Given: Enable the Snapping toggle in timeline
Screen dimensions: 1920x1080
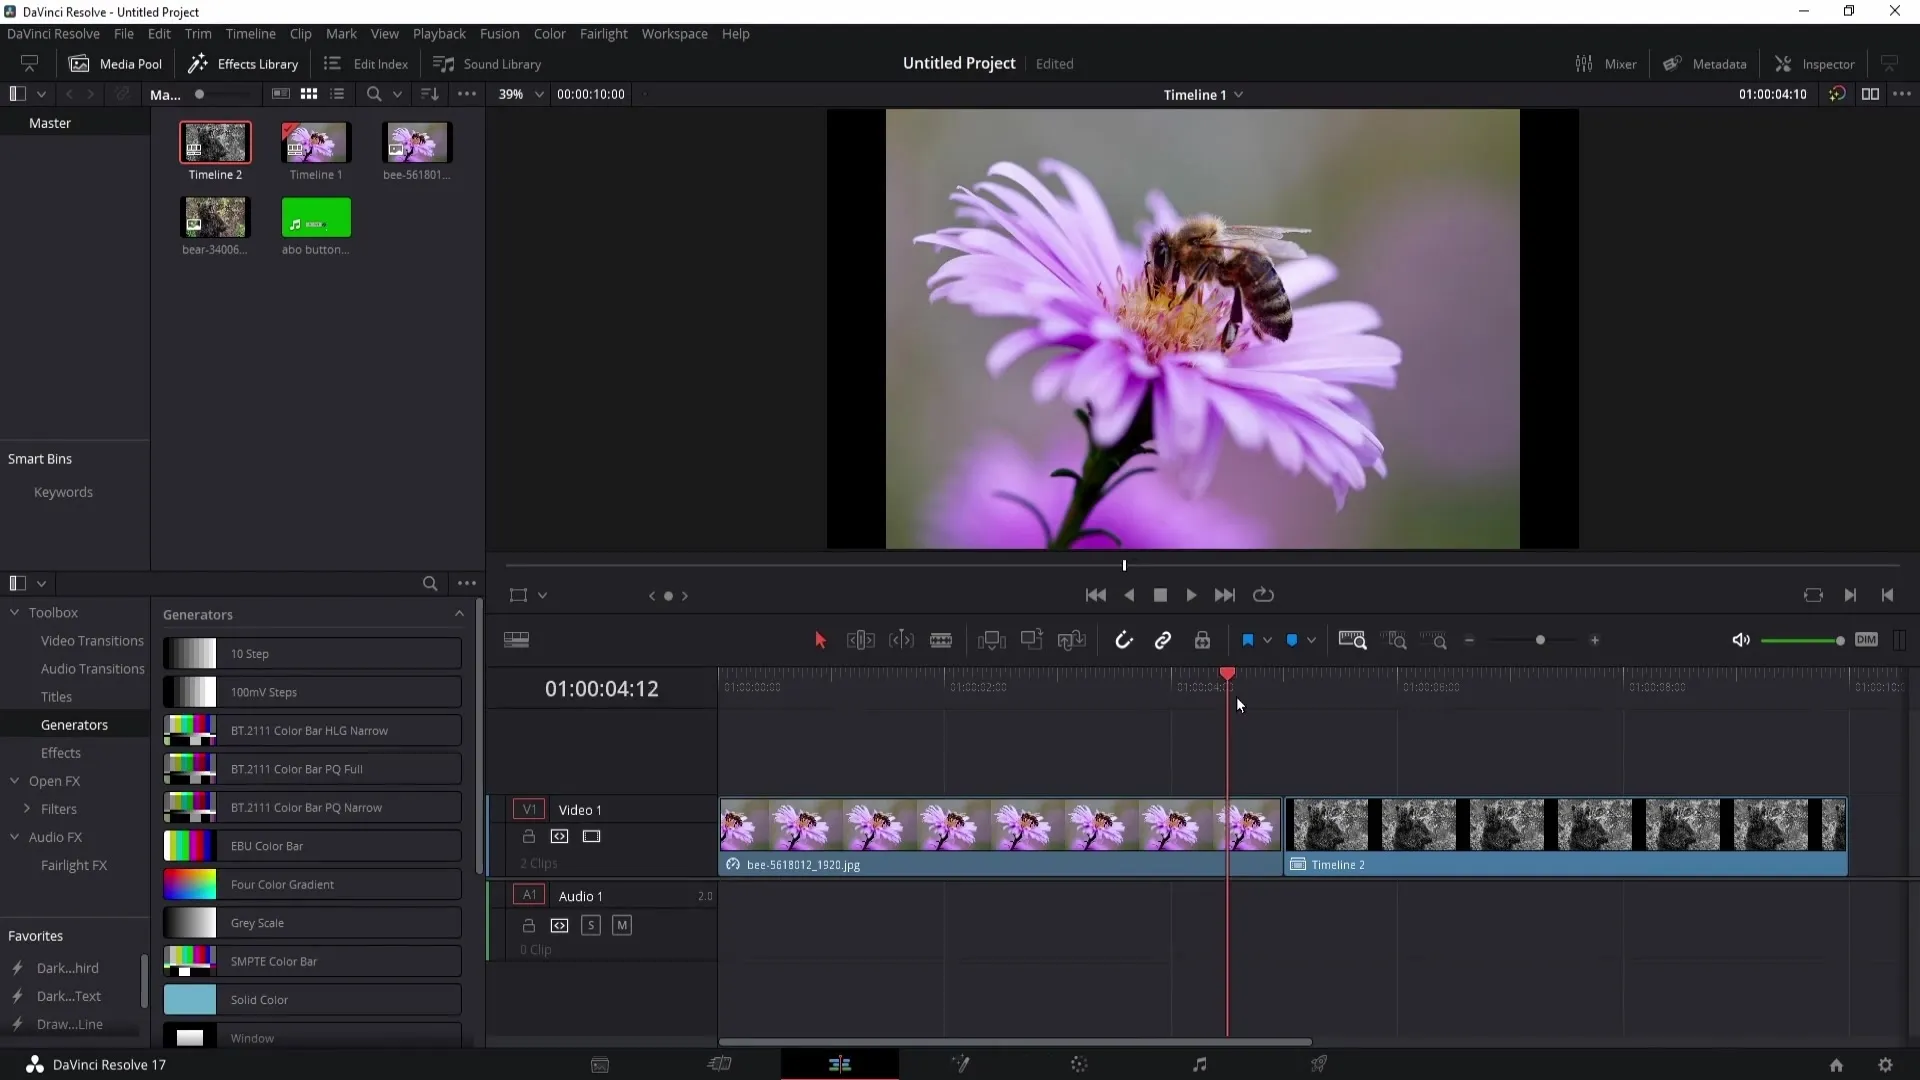Looking at the screenshot, I should [x=1122, y=640].
